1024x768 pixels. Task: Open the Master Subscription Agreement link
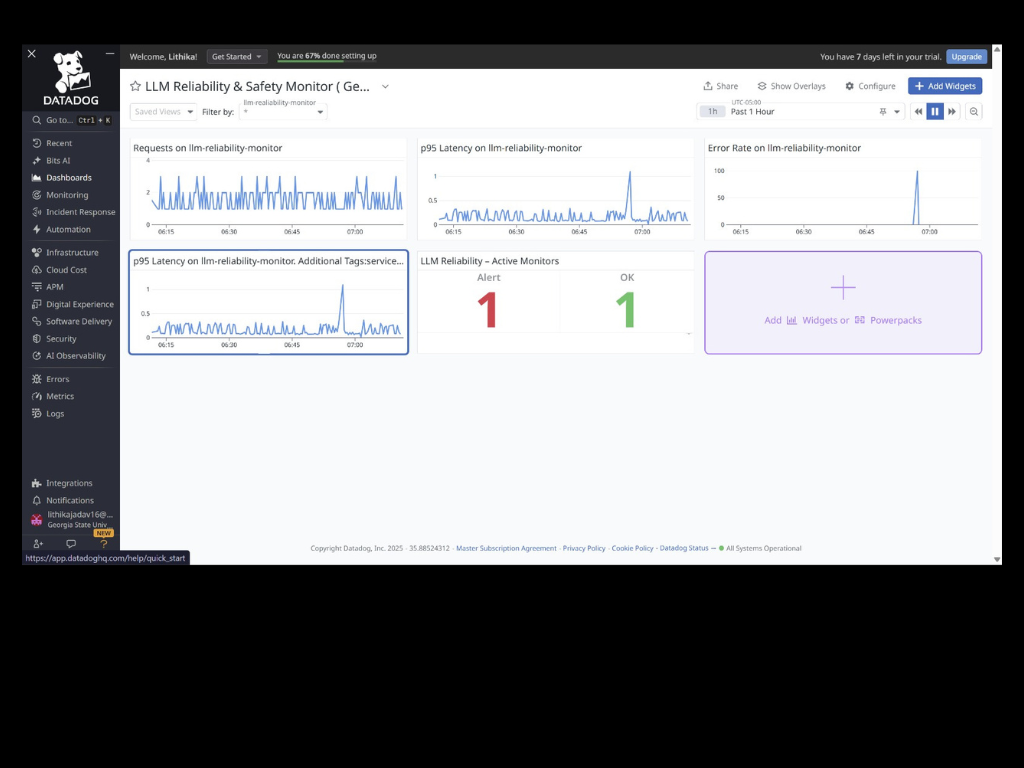click(x=506, y=549)
